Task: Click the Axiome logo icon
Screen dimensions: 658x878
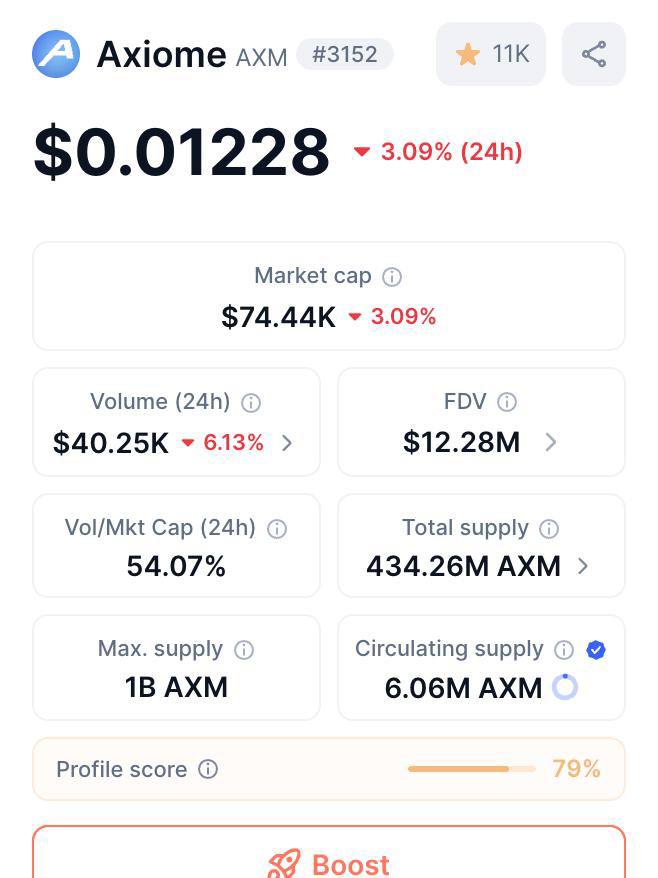Action: 56,54
